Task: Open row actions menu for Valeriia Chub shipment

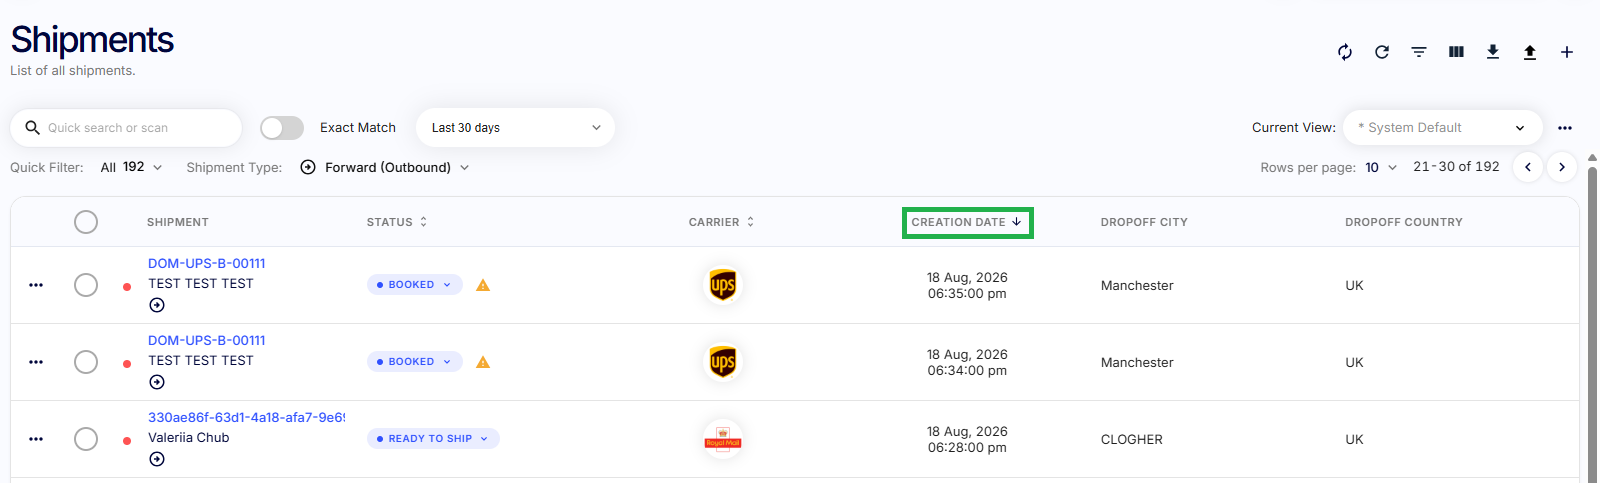Action: click(36, 439)
